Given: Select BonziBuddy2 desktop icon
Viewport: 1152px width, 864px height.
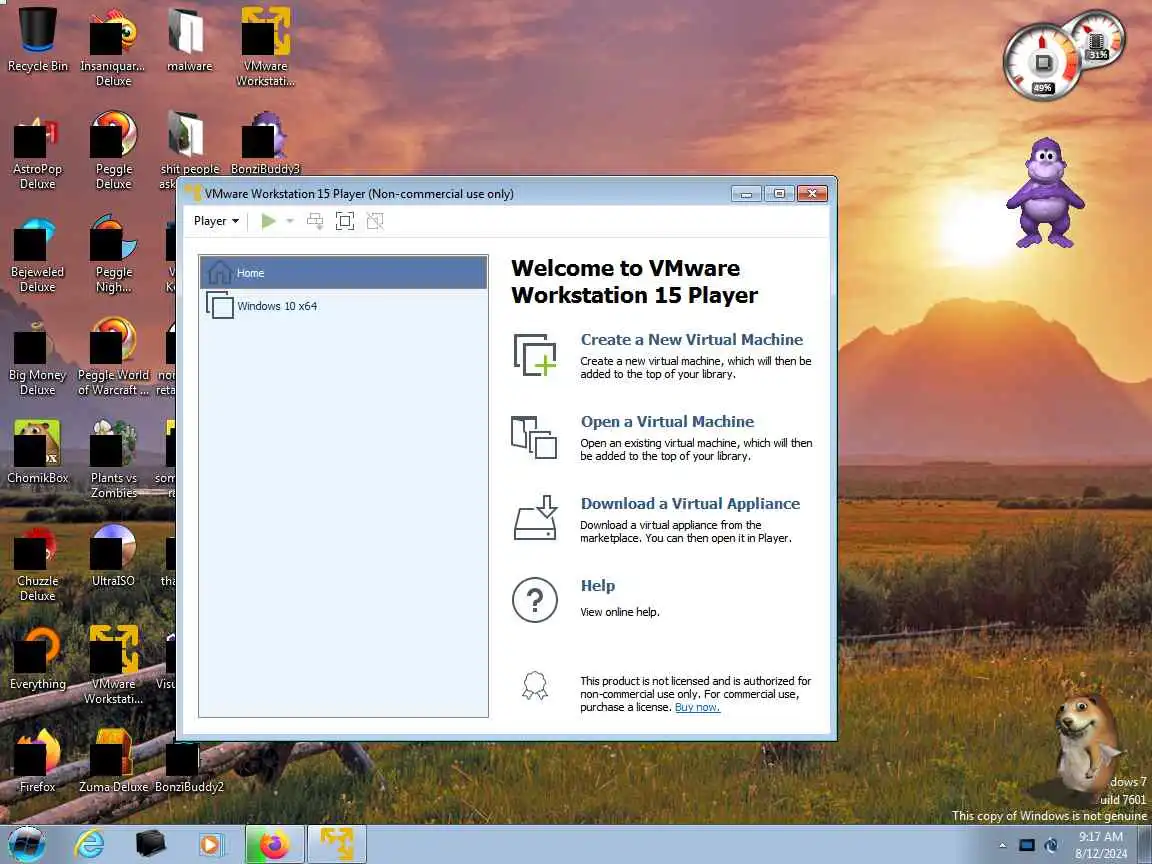Looking at the screenshot, I should coord(190,768).
